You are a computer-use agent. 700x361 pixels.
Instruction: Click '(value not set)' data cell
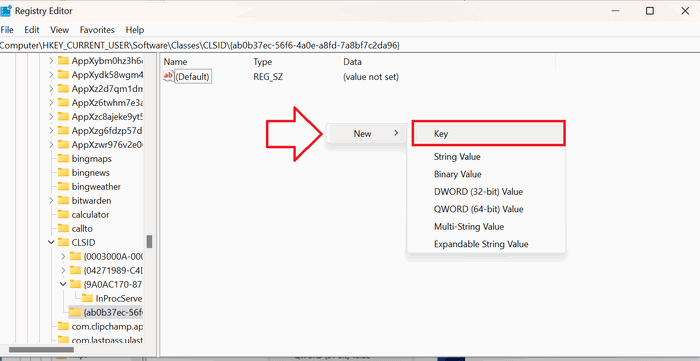[x=371, y=77]
